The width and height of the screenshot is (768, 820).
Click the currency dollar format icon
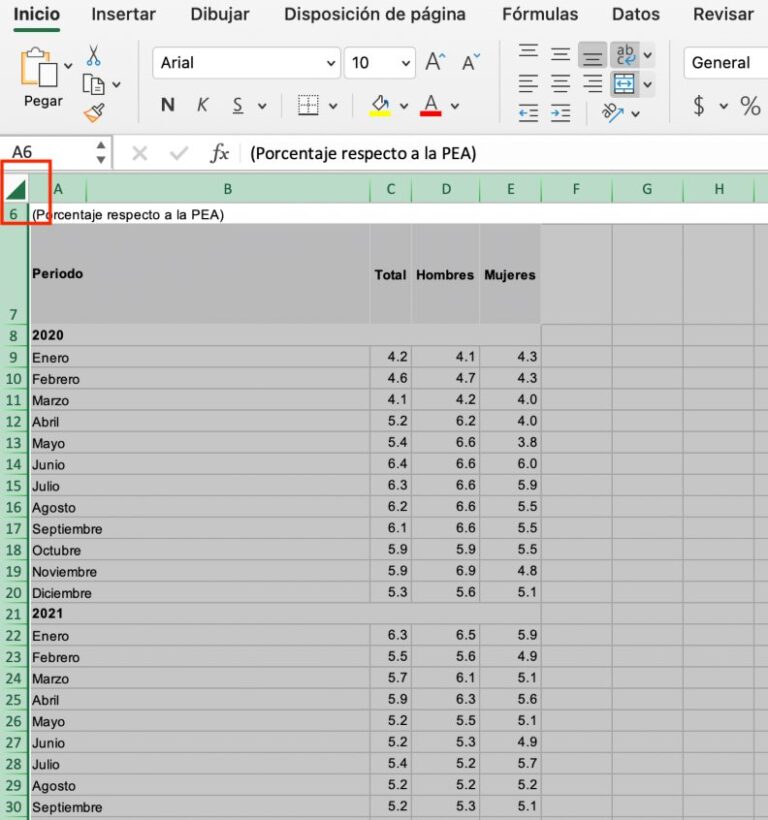[699, 105]
